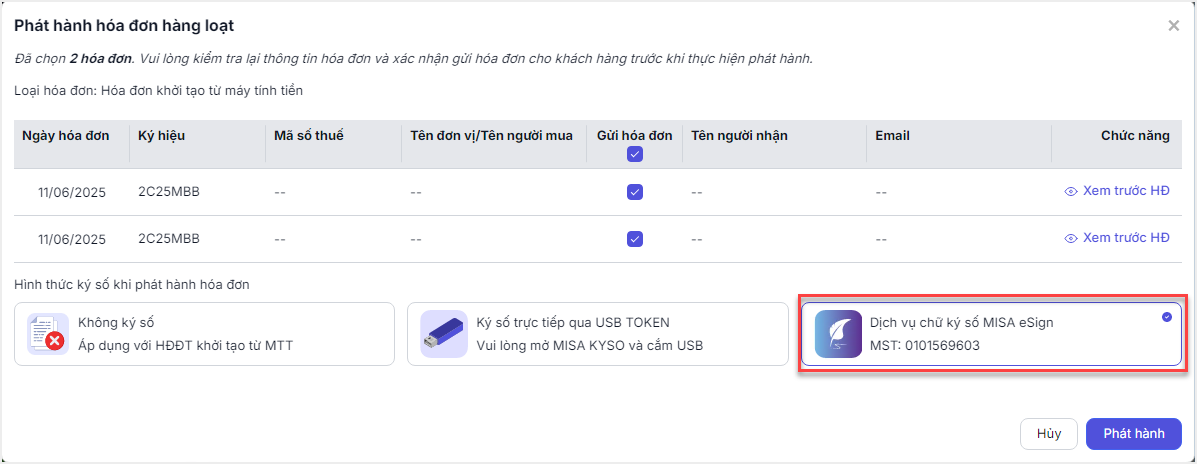Screen dimensions: 1197x464
Task: Click the 'Phát hành' button
Action: pos(1133,434)
